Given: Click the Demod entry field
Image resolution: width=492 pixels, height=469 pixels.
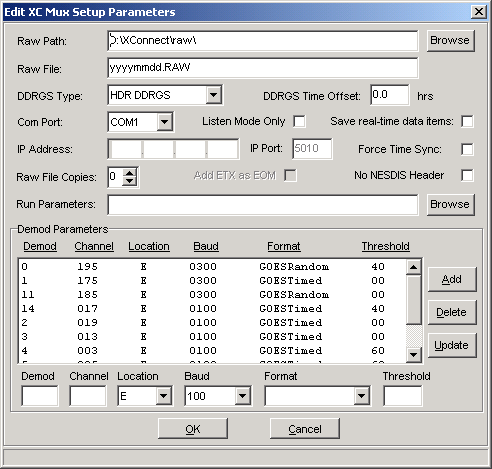Looking at the screenshot, I should tap(40, 396).
